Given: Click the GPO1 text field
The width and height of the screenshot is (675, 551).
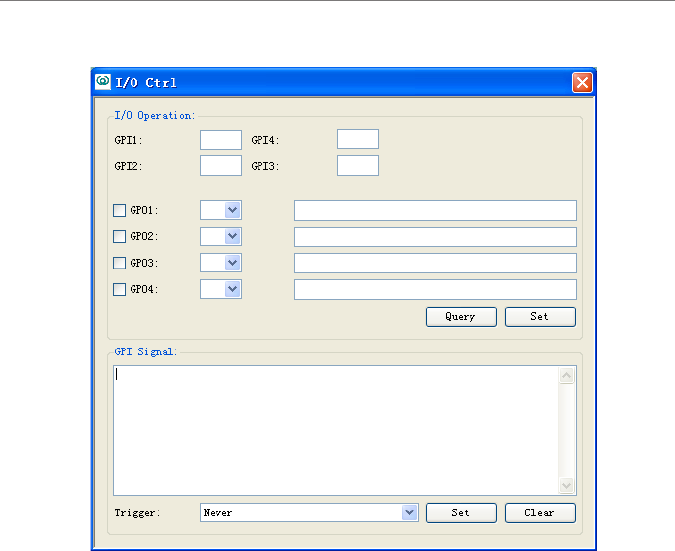Looking at the screenshot, I should (x=435, y=210).
